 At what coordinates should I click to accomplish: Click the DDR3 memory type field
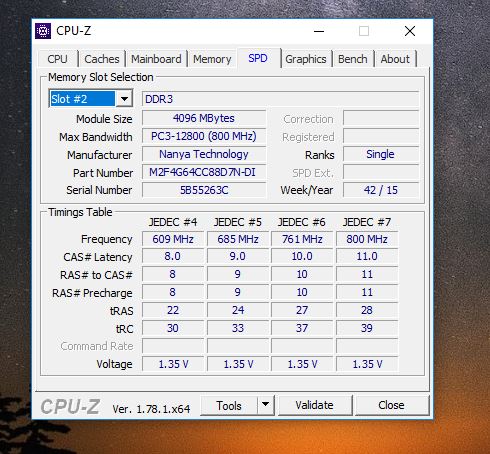pyautogui.click(x=280, y=99)
